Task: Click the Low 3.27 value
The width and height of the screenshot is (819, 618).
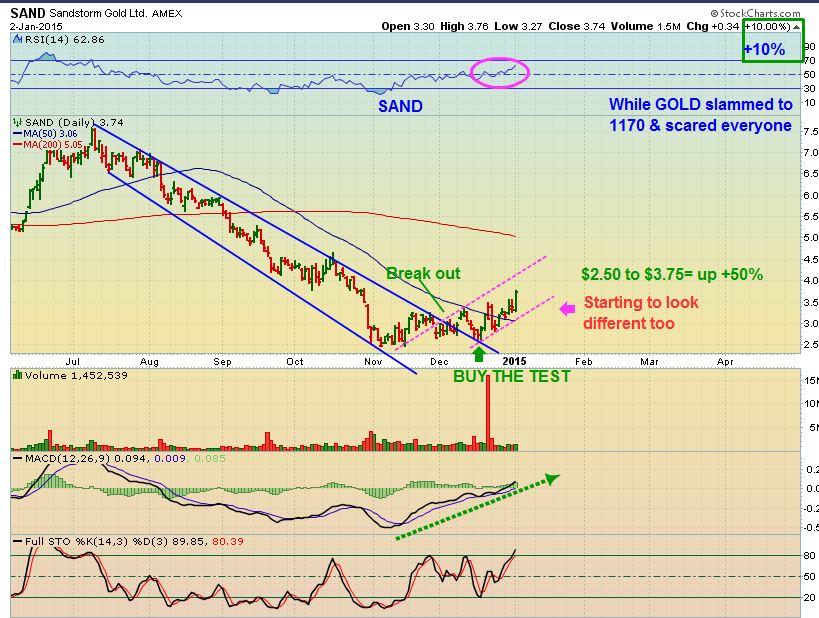Action: click(x=518, y=26)
